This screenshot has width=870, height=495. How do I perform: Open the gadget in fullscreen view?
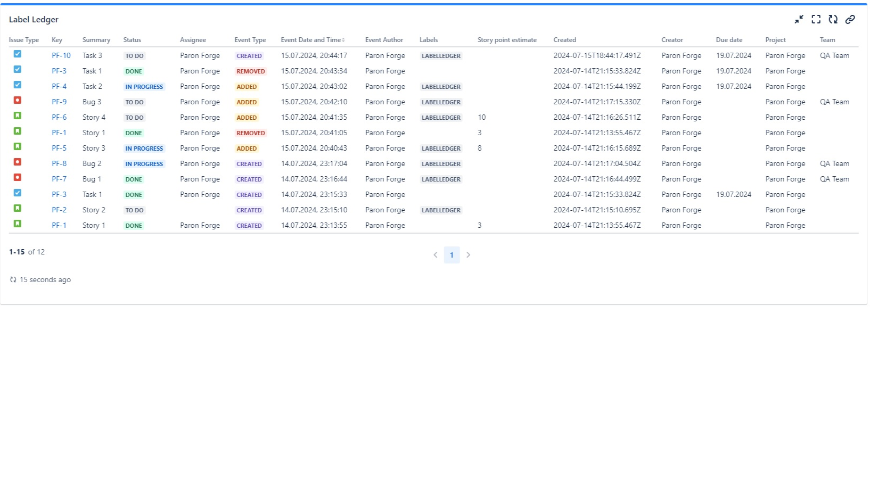click(x=816, y=19)
